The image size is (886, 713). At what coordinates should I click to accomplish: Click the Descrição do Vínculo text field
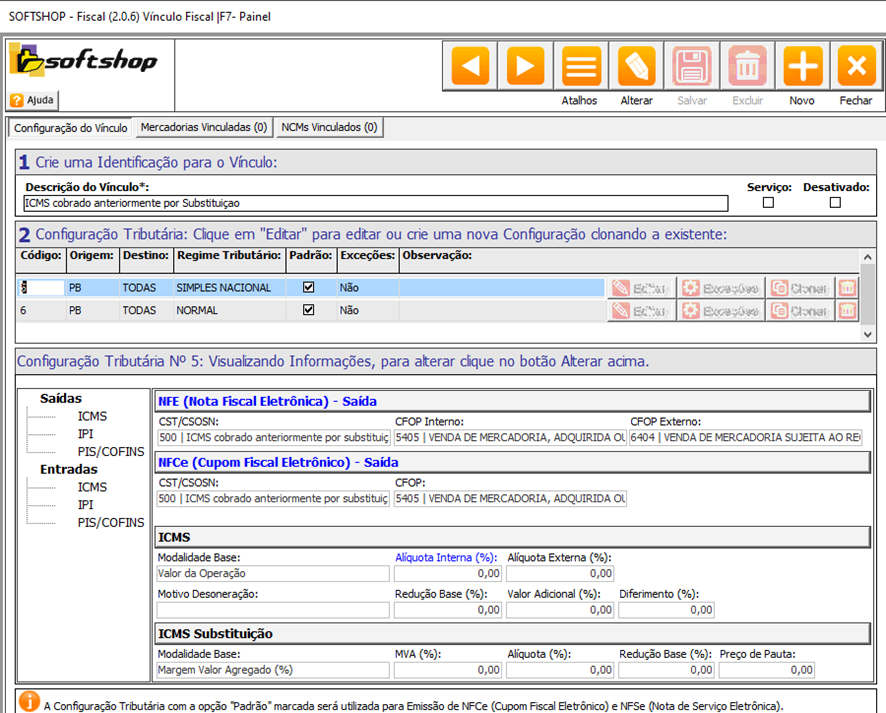click(375, 203)
